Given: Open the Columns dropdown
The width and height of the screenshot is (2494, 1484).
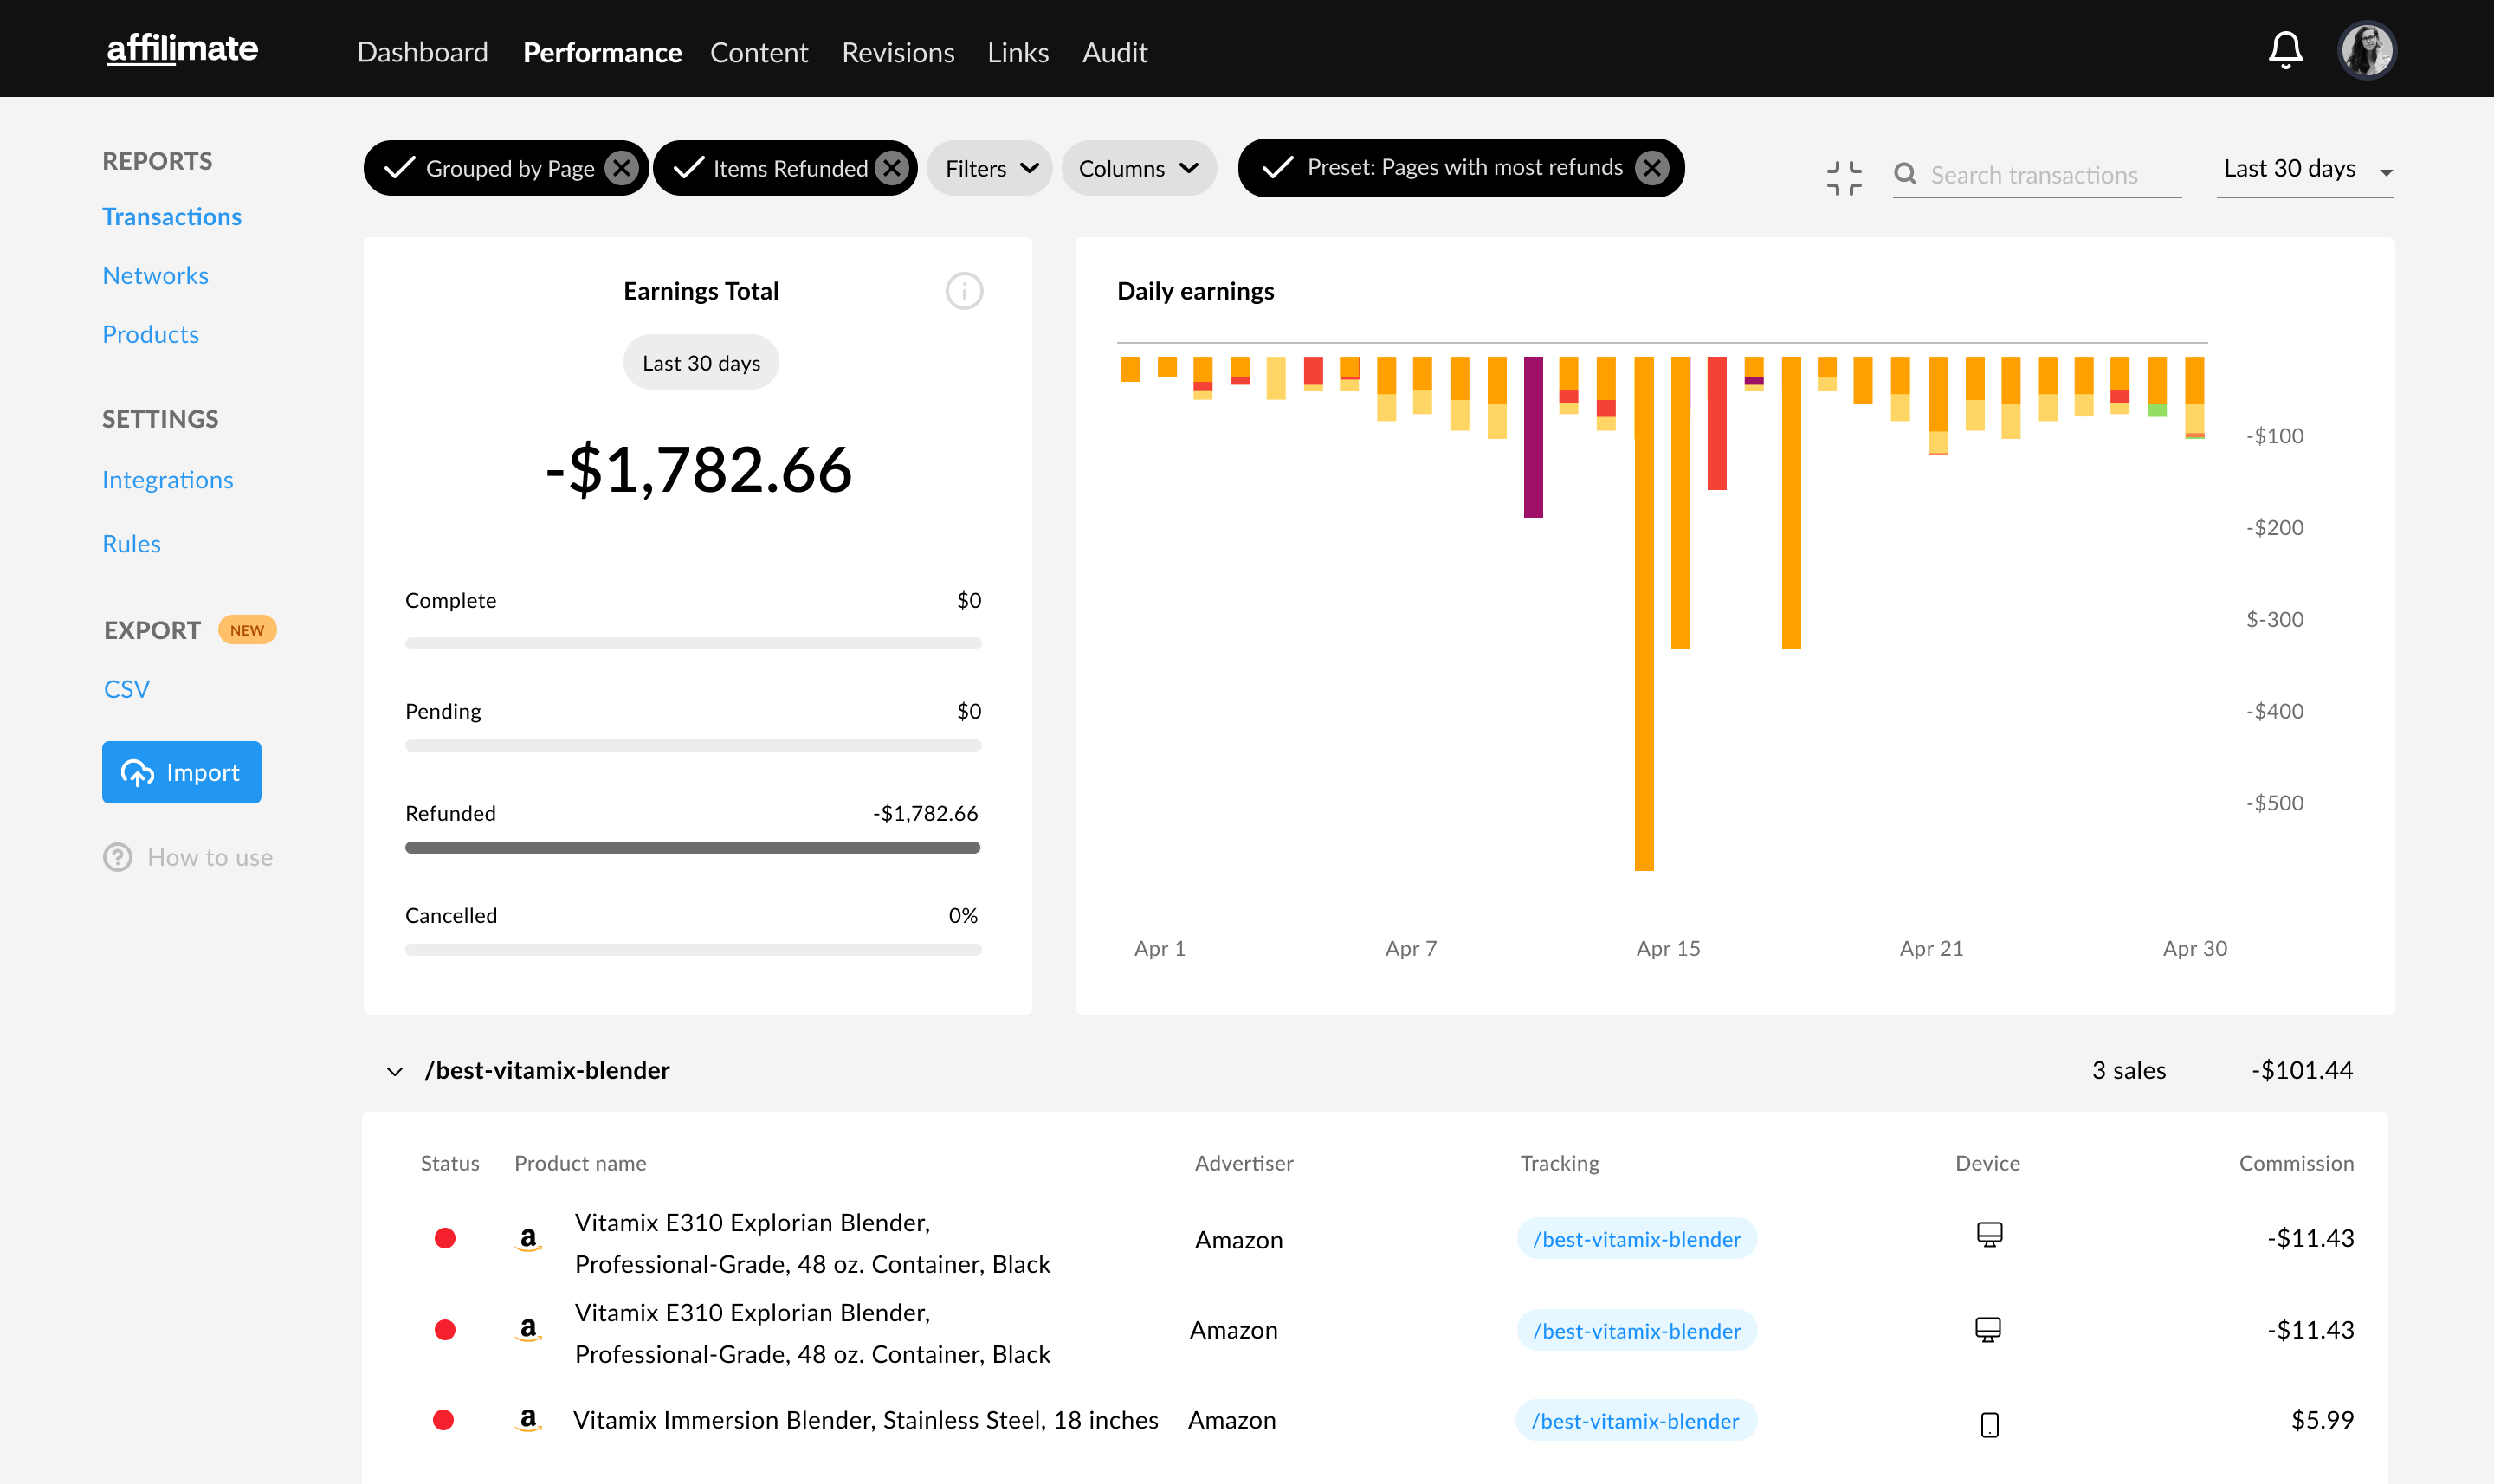Looking at the screenshot, I should coord(1138,166).
